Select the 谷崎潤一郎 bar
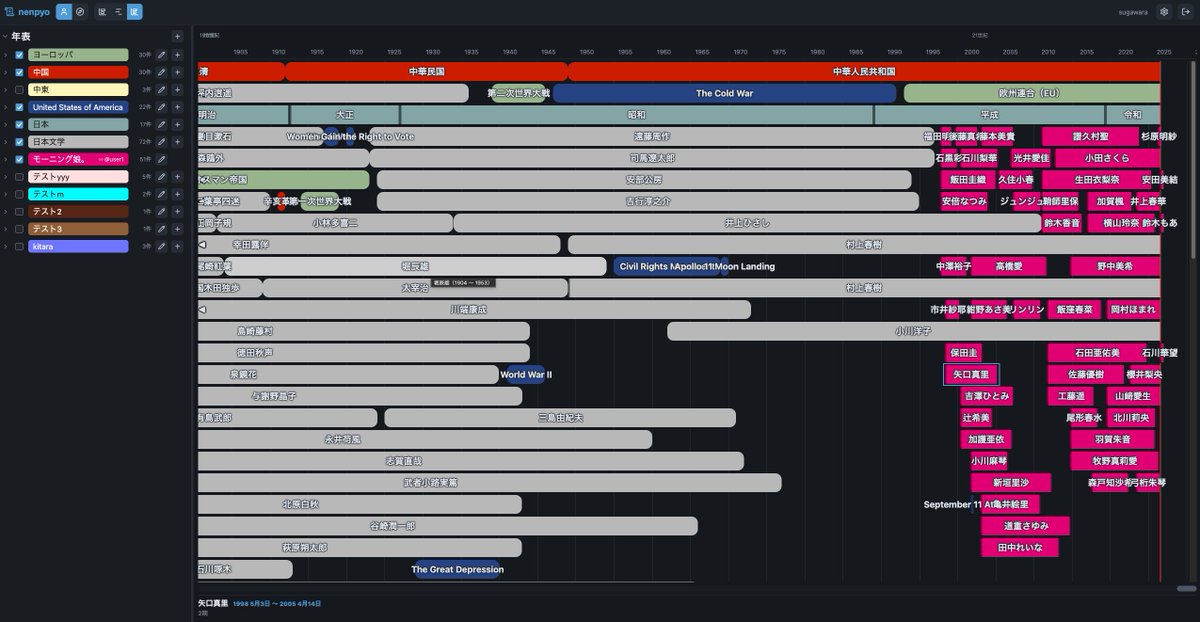This screenshot has height=622, width=1200. tap(448, 526)
